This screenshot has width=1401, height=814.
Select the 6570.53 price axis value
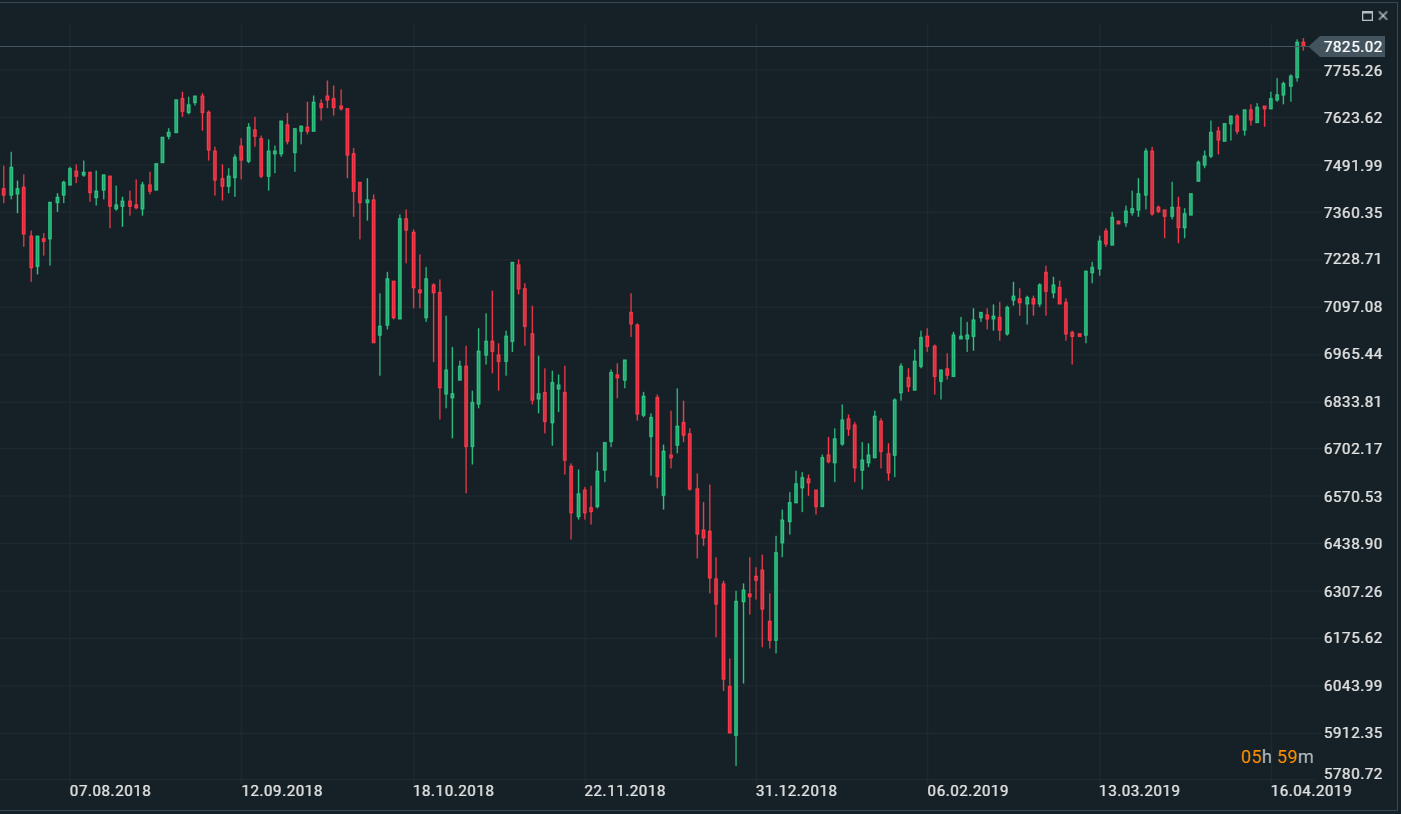coord(1352,497)
